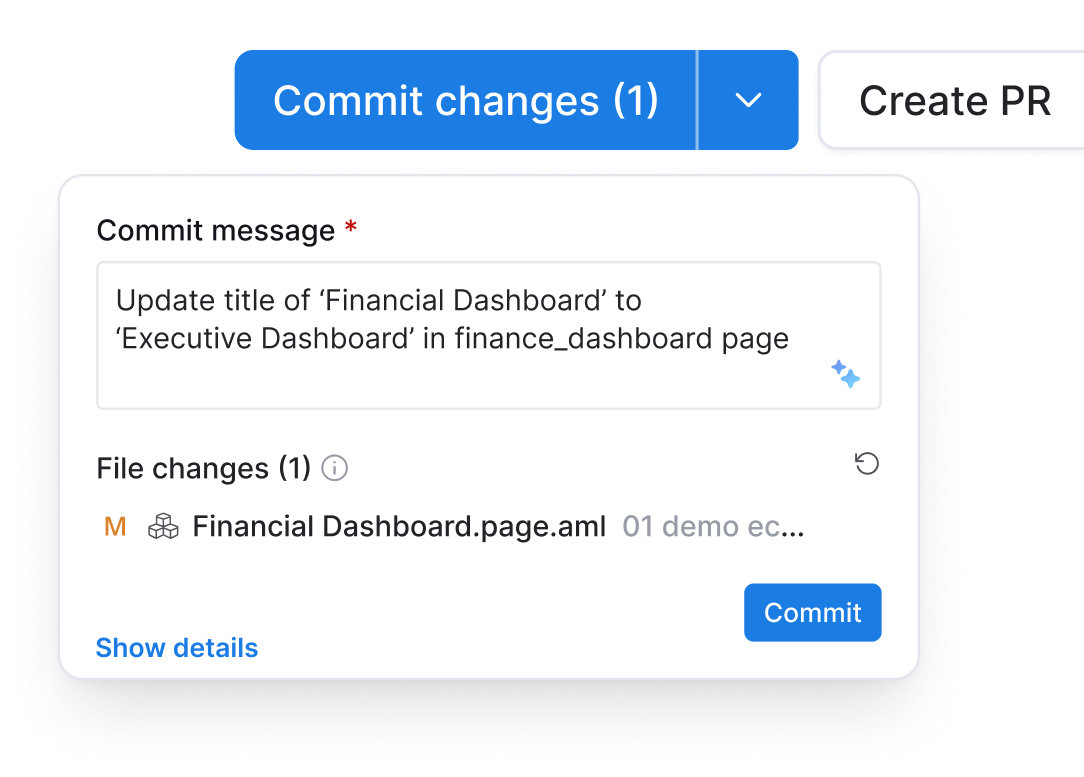This screenshot has height=777, width=1084.
Task: Open the Show details link
Action: click(x=177, y=648)
